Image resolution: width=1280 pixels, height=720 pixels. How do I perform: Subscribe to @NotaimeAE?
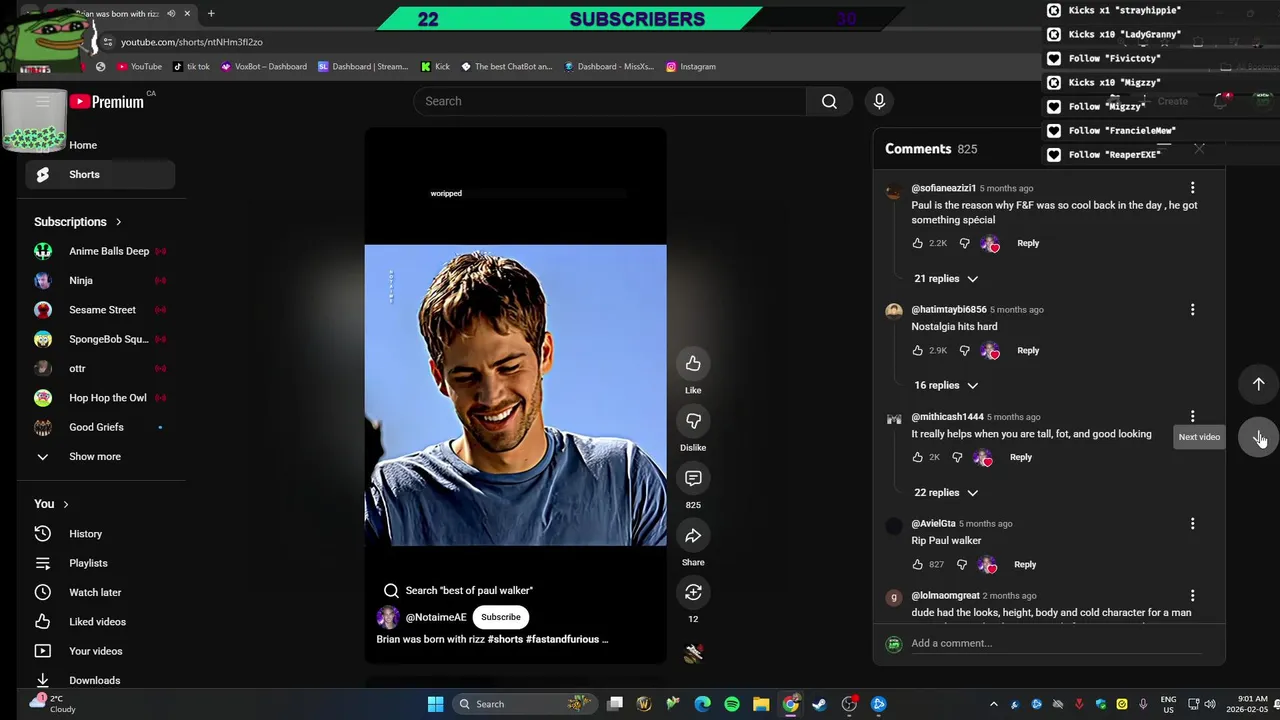point(501,617)
